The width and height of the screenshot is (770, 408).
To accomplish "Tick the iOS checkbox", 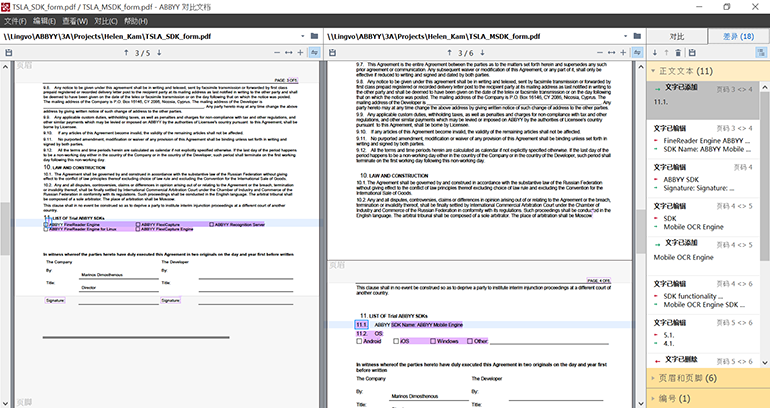I will click(x=396, y=341).
